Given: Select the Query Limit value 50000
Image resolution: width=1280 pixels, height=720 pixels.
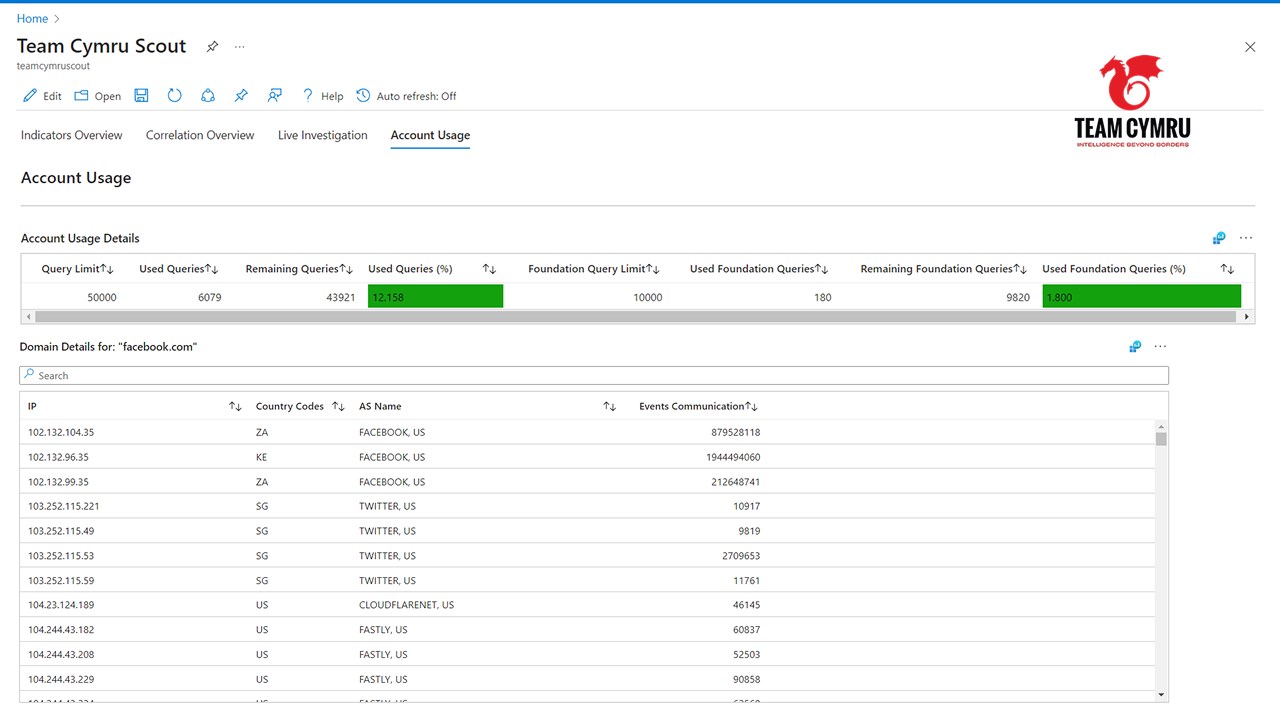Looking at the screenshot, I should click(x=101, y=297).
